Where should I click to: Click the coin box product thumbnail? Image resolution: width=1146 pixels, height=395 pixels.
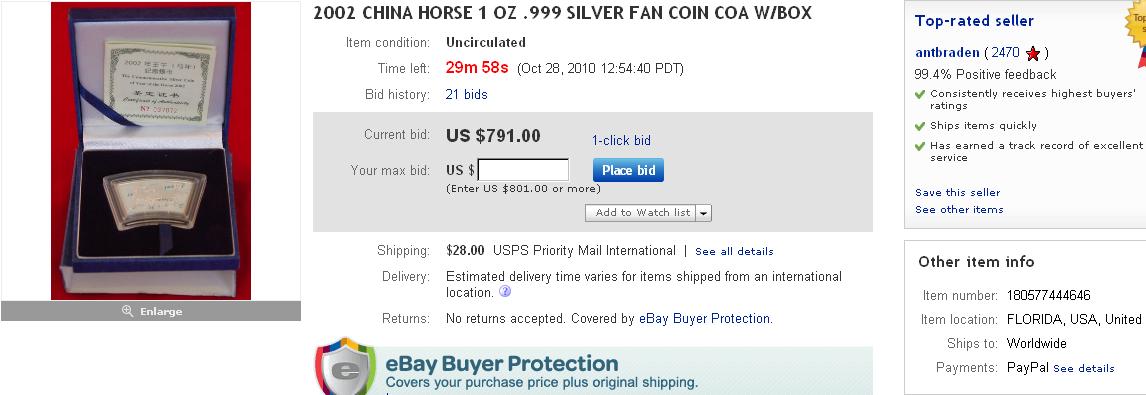pos(151,151)
